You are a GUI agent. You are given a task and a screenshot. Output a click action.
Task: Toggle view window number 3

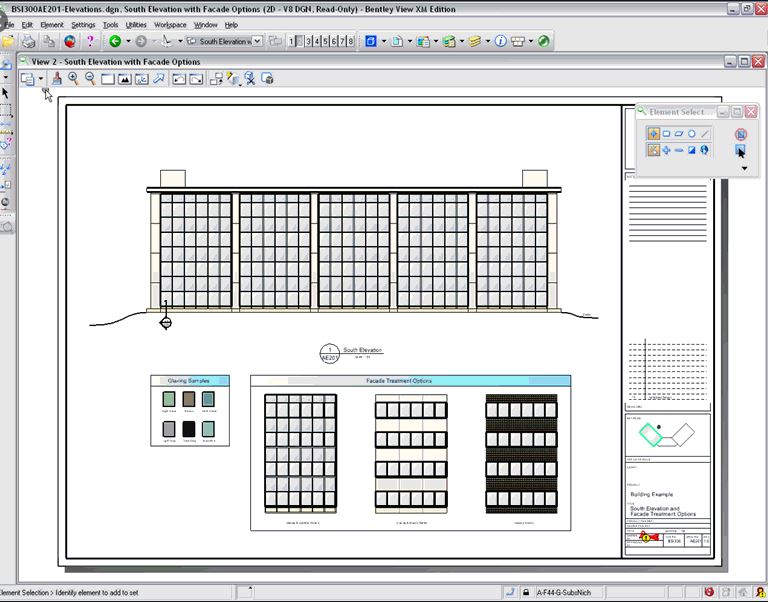[310, 41]
